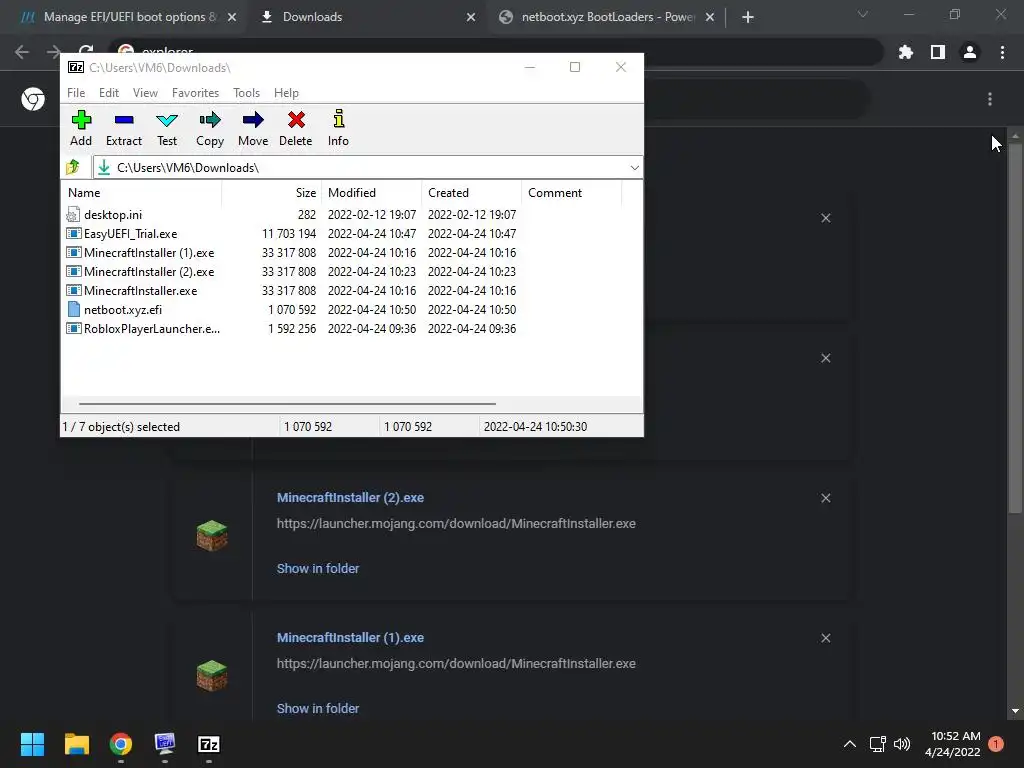Click 7-Zip horizontal scrollbar
The image size is (1024, 768).
pyautogui.click(x=287, y=404)
